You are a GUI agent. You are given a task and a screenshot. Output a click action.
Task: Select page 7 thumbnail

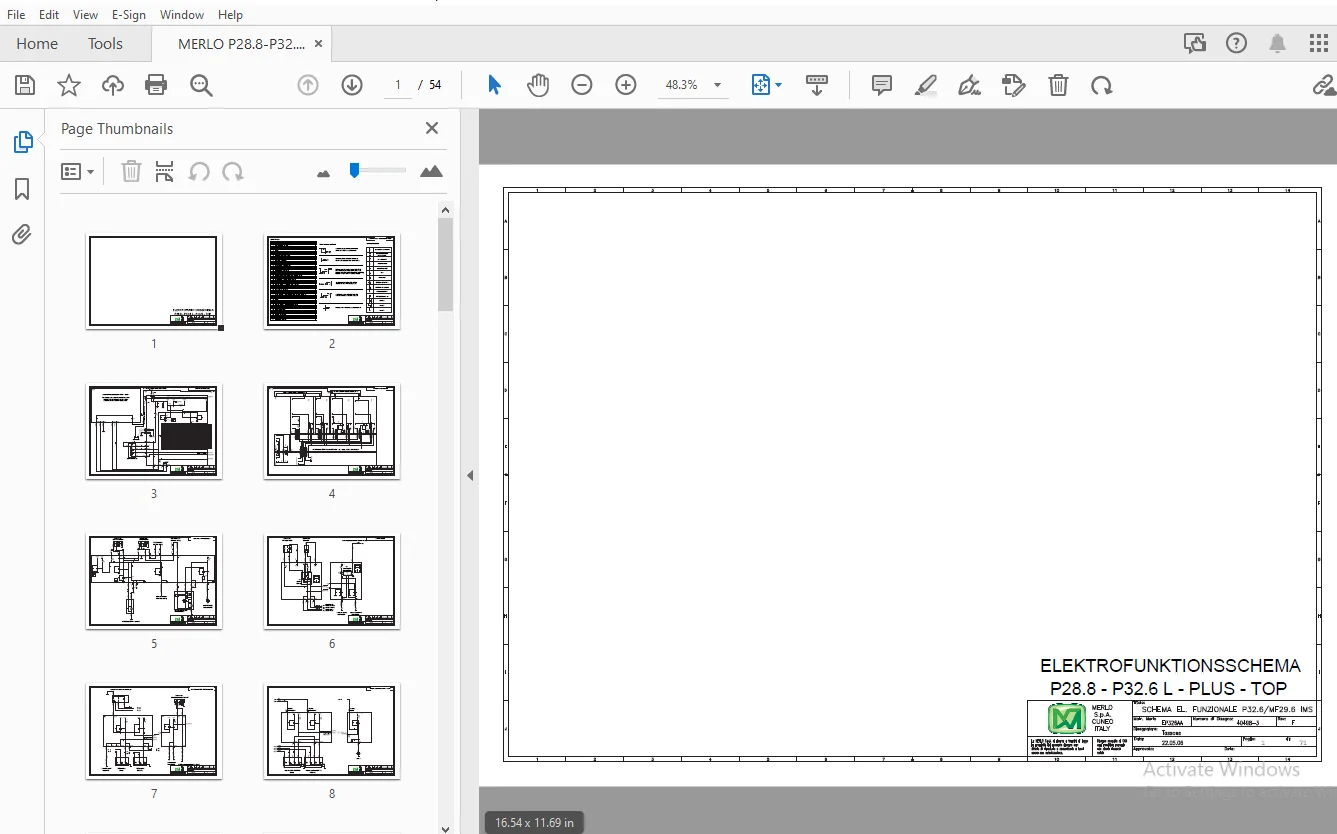(x=152, y=731)
